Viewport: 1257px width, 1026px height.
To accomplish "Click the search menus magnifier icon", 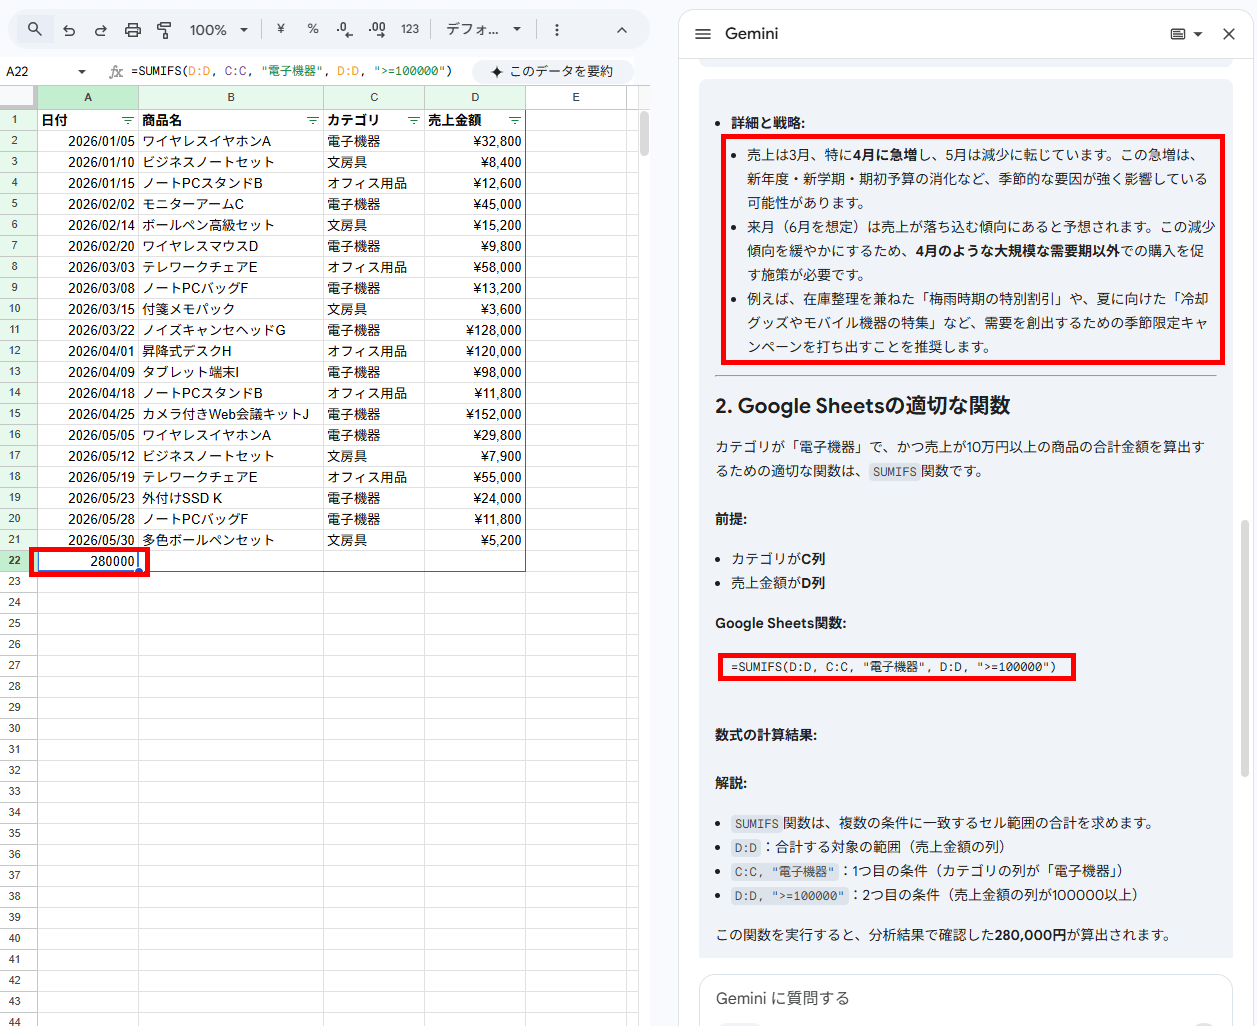I will [x=35, y=30].
